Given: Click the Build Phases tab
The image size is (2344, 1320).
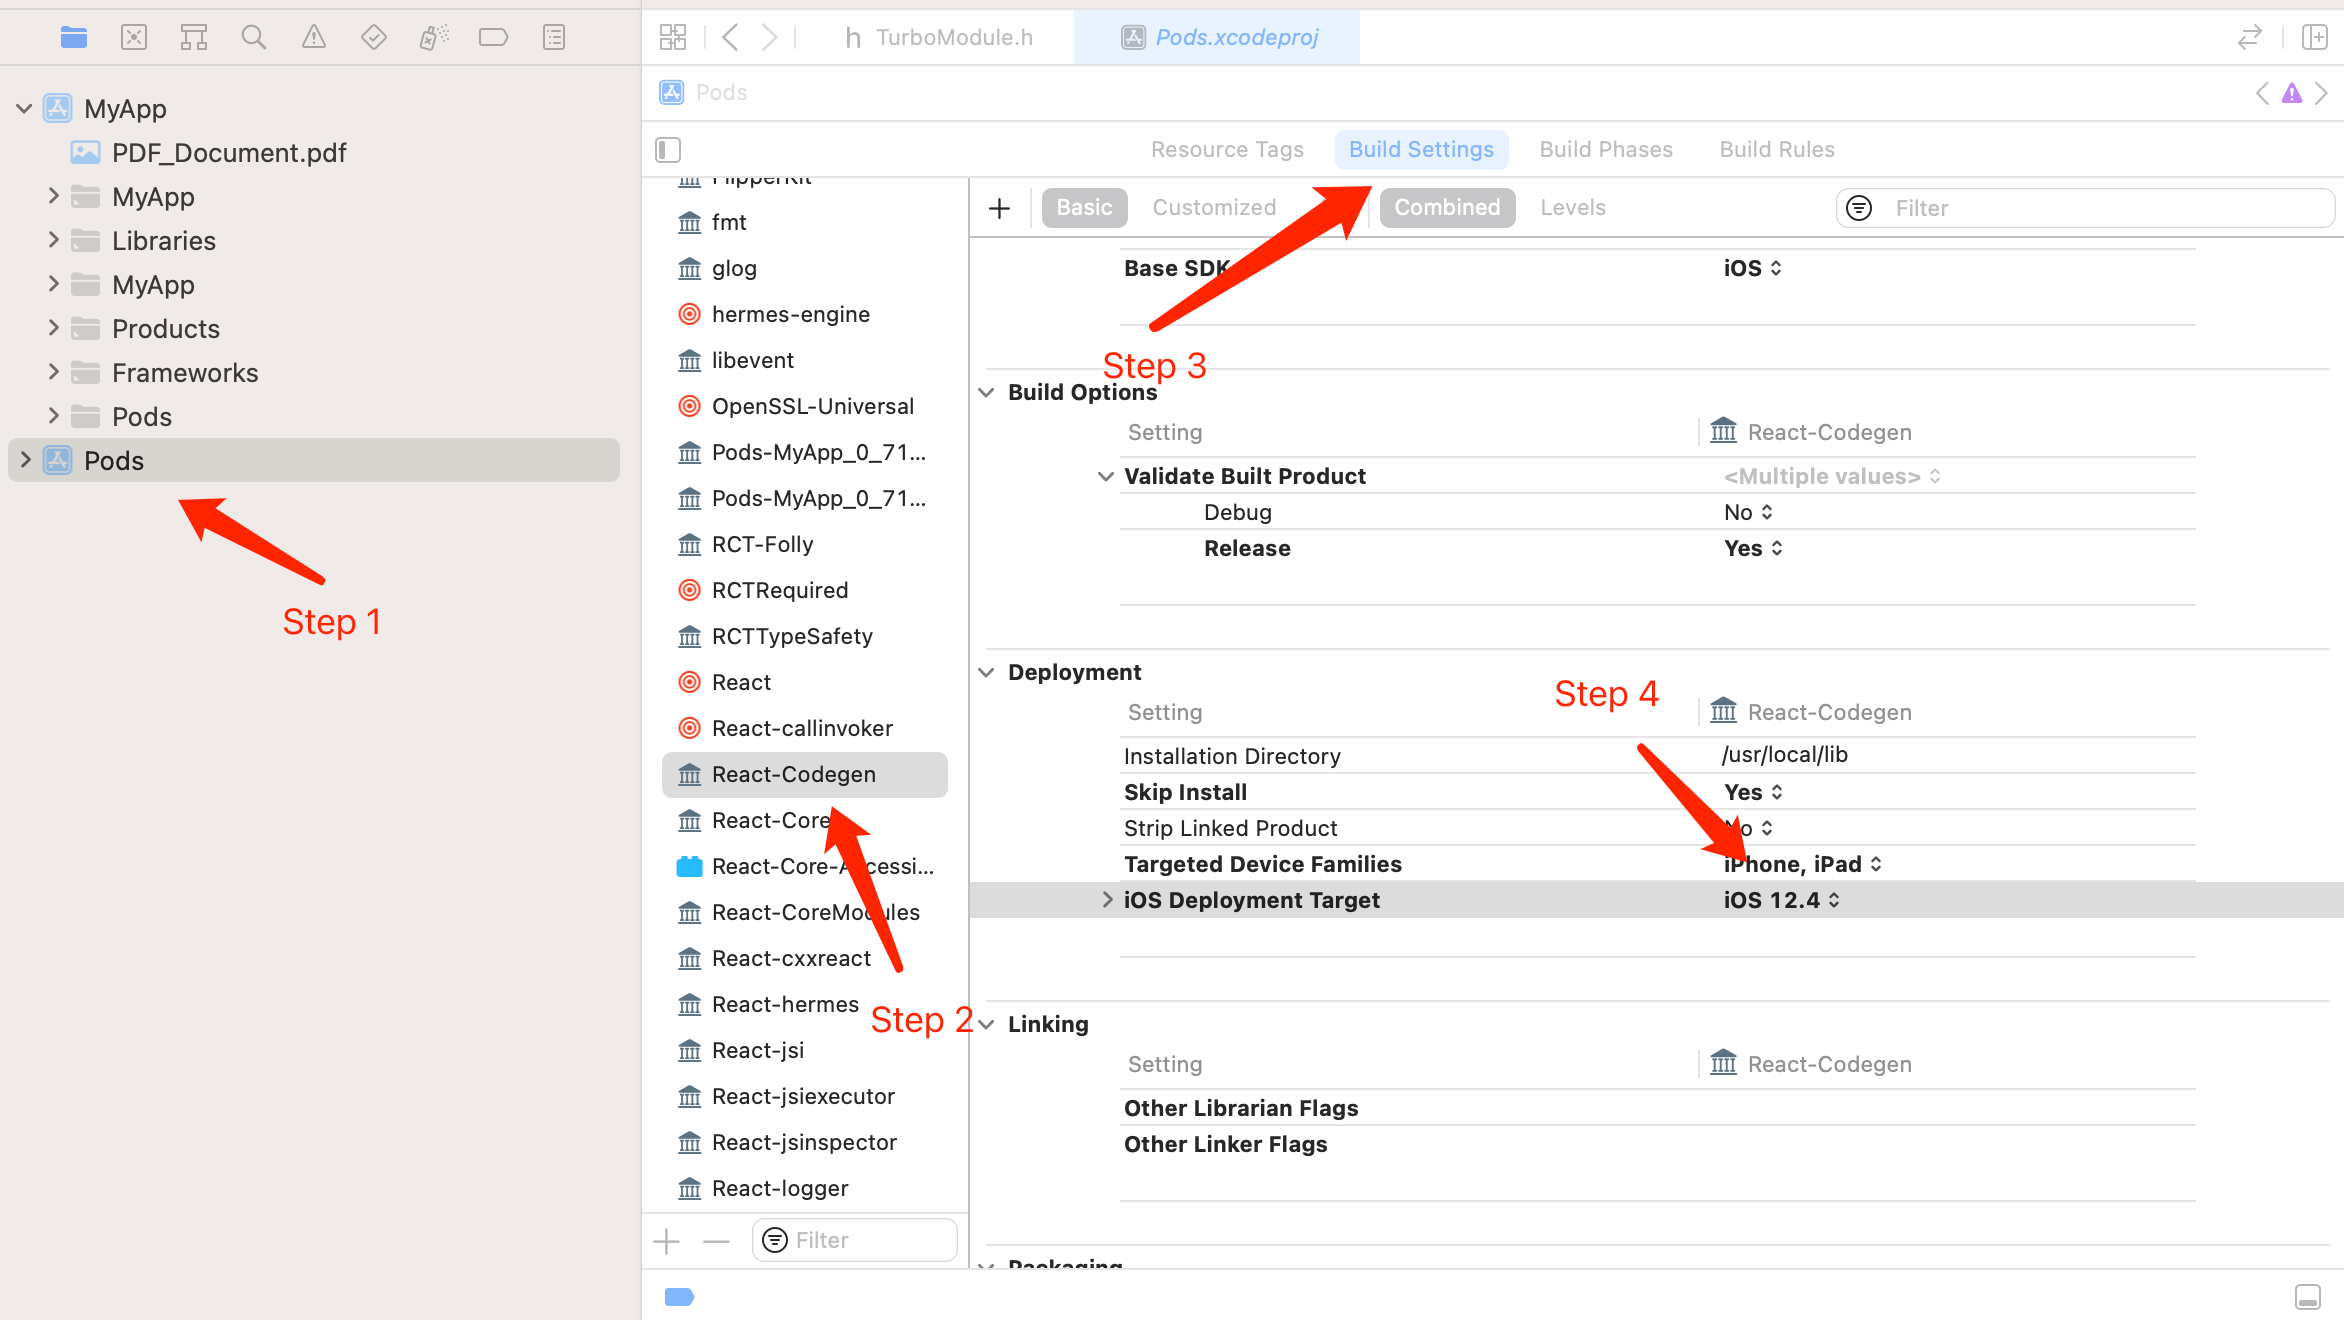Looking at the screenshot, I should pos(1605,148).
